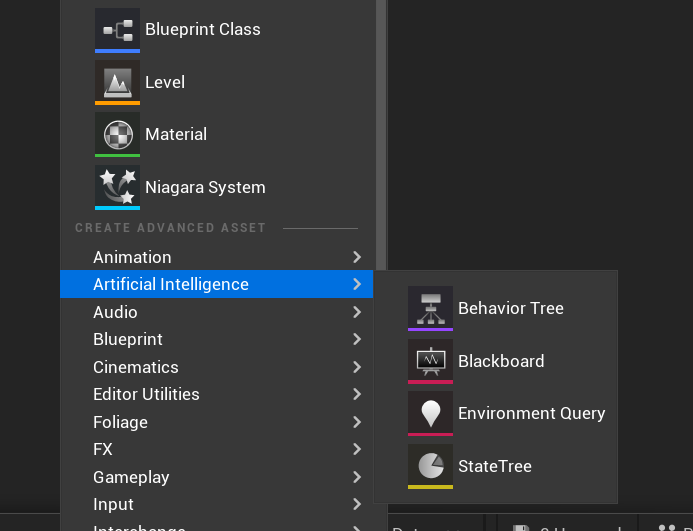Image resolution: width=693 pixels, height=531 pixels.
Task: Expand the Editor Utilities chevron arrow
Action: (x=357, y=394)
